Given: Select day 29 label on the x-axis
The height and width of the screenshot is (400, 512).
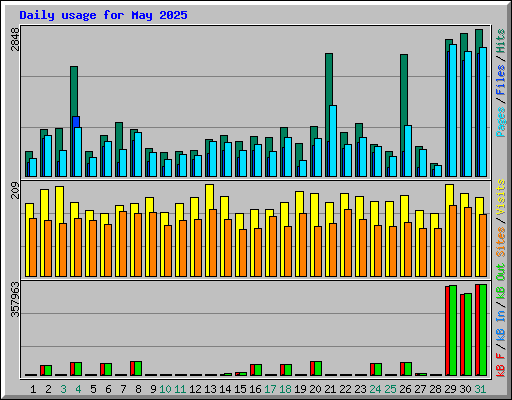Looking at the screenshot, I should 450,389.
